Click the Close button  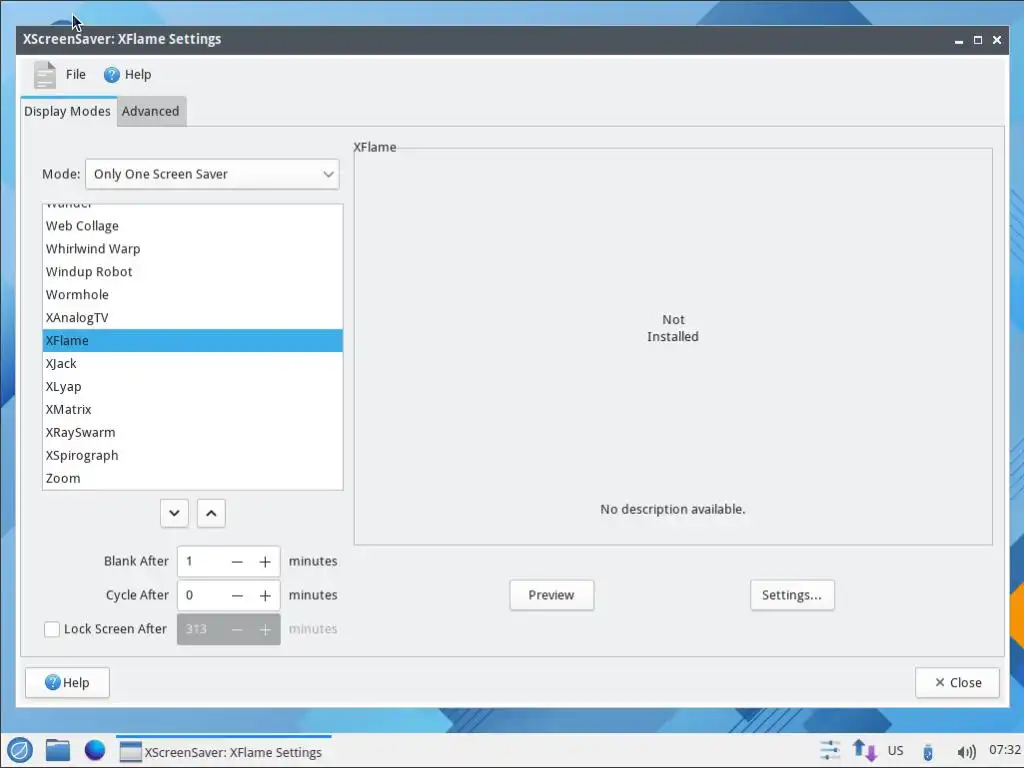[x=957, y=682]
